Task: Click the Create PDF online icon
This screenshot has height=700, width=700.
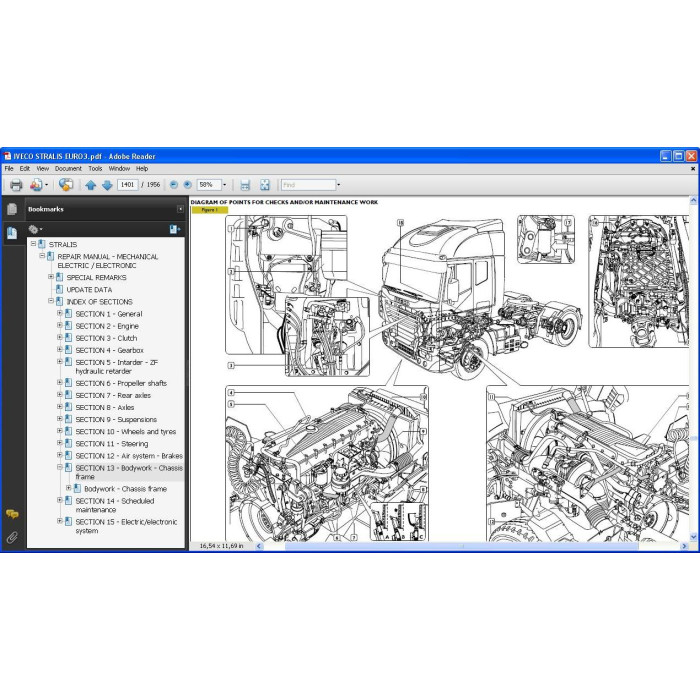Action: 36,185
